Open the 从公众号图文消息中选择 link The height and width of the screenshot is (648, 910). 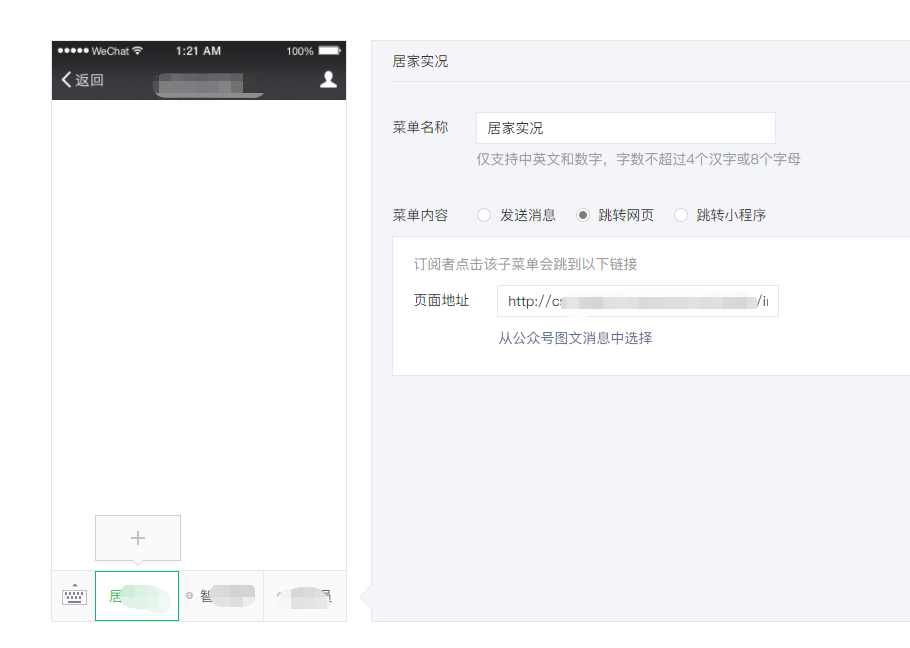[x=575, y=338]
